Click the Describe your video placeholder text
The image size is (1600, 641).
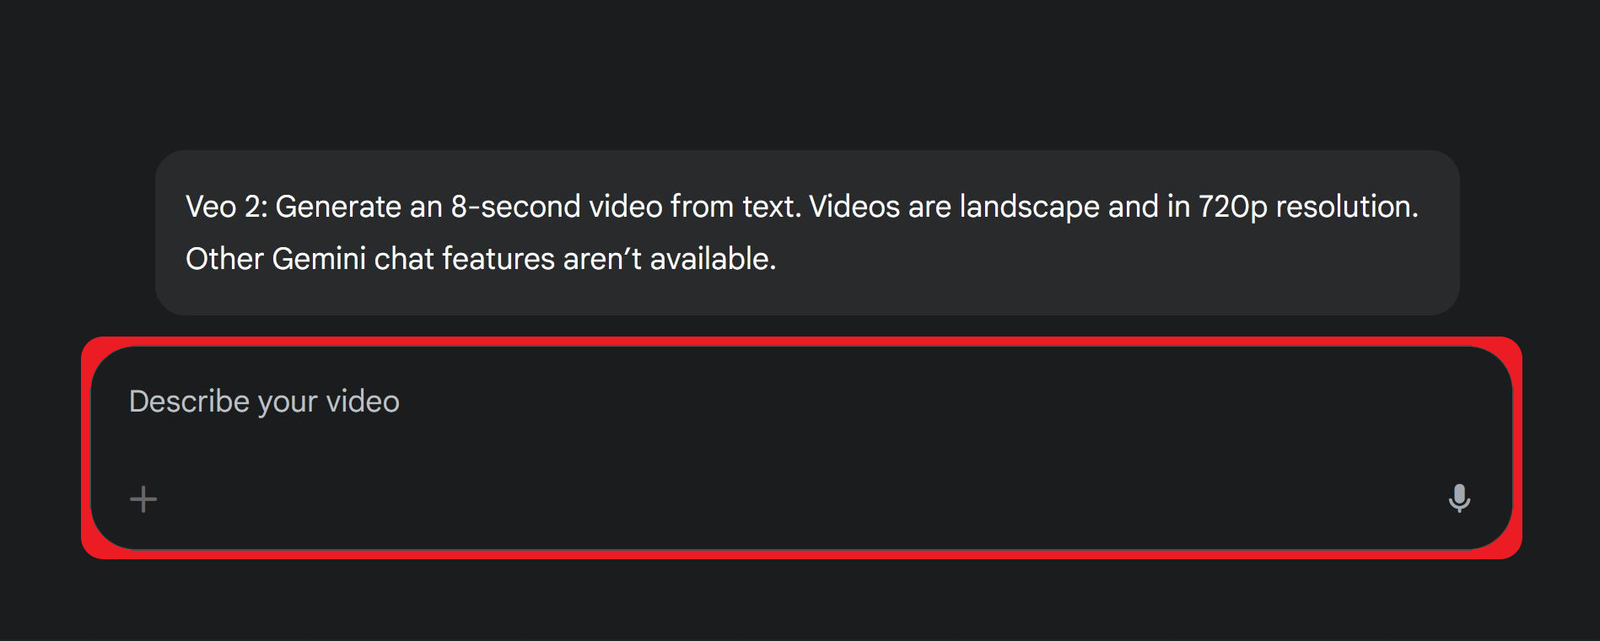click(264, 400)
